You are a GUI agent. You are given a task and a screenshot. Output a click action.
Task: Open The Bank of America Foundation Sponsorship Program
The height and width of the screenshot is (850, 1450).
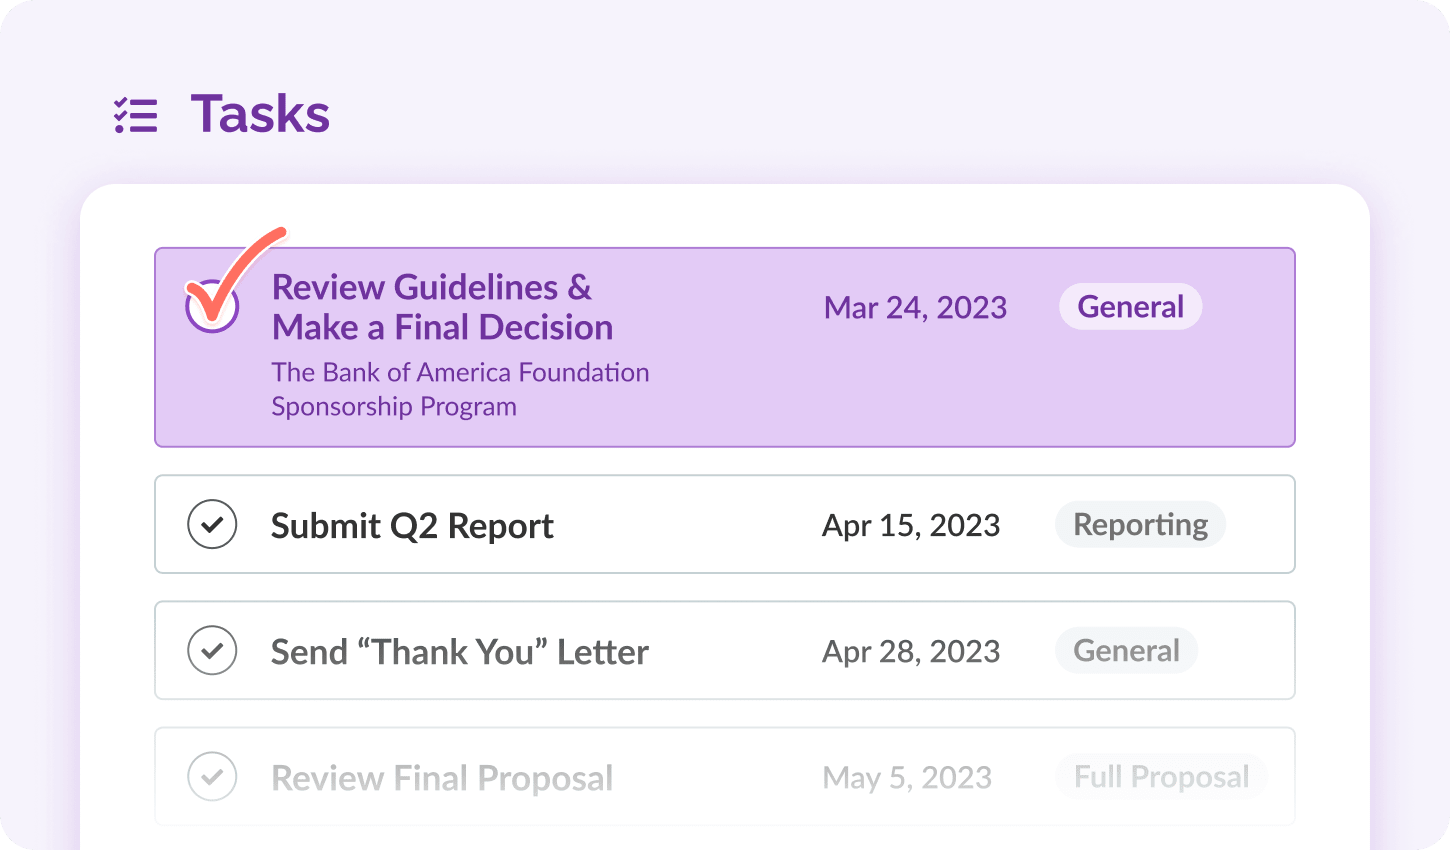tap(460, 389)
